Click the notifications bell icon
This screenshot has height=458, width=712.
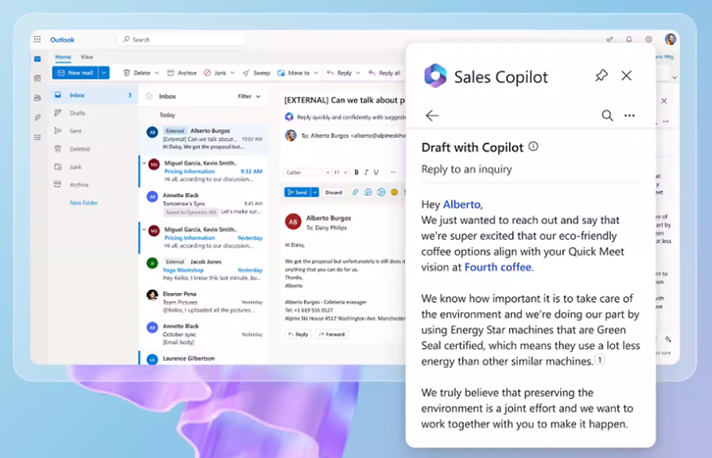[x=629, y=39]
